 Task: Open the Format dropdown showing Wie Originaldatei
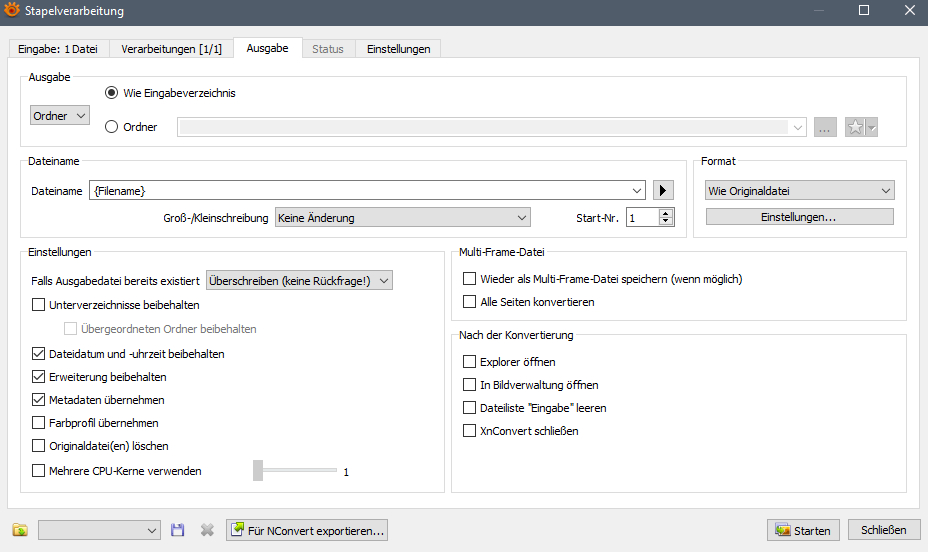tap(799, 190)
